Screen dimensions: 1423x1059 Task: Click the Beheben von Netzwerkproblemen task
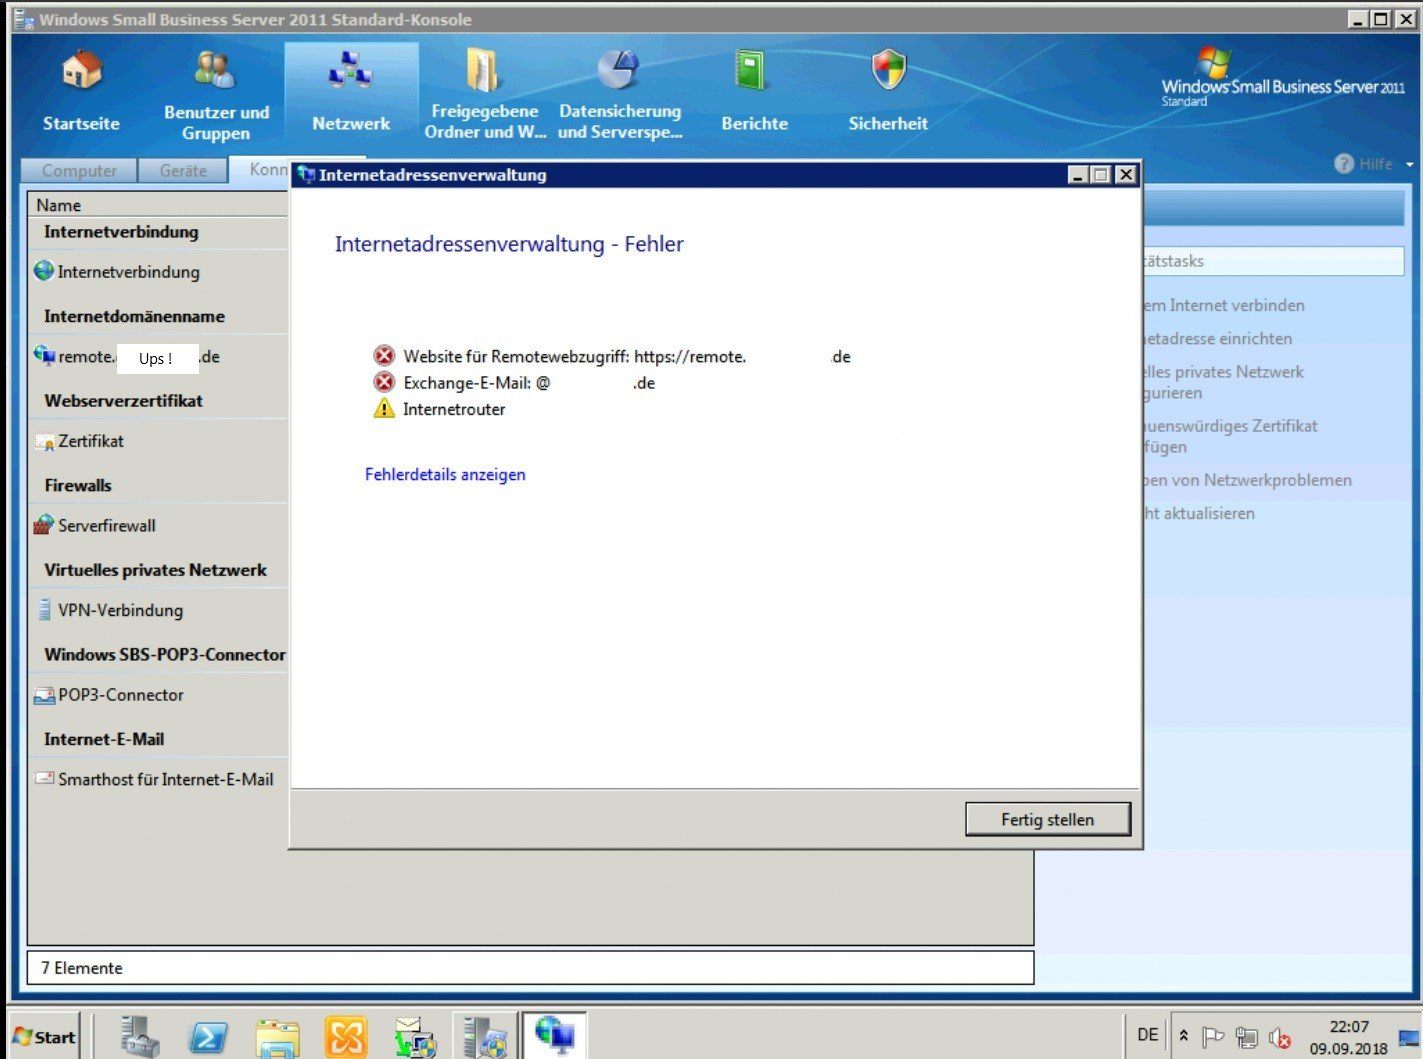coord(1247,480)
